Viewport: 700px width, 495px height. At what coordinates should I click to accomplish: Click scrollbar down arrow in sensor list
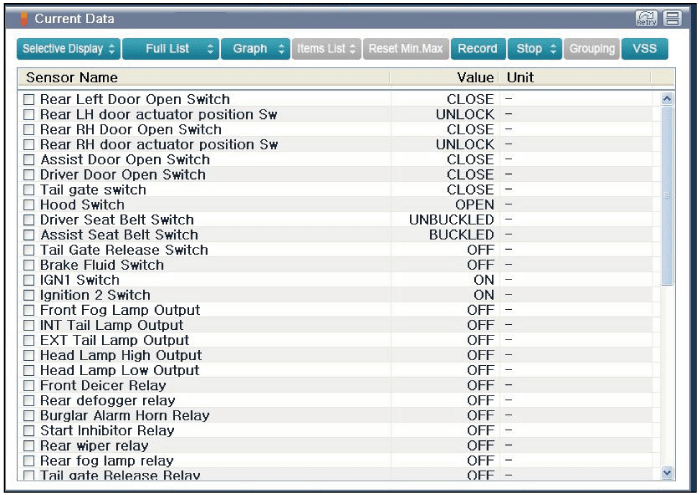[667, 472]
